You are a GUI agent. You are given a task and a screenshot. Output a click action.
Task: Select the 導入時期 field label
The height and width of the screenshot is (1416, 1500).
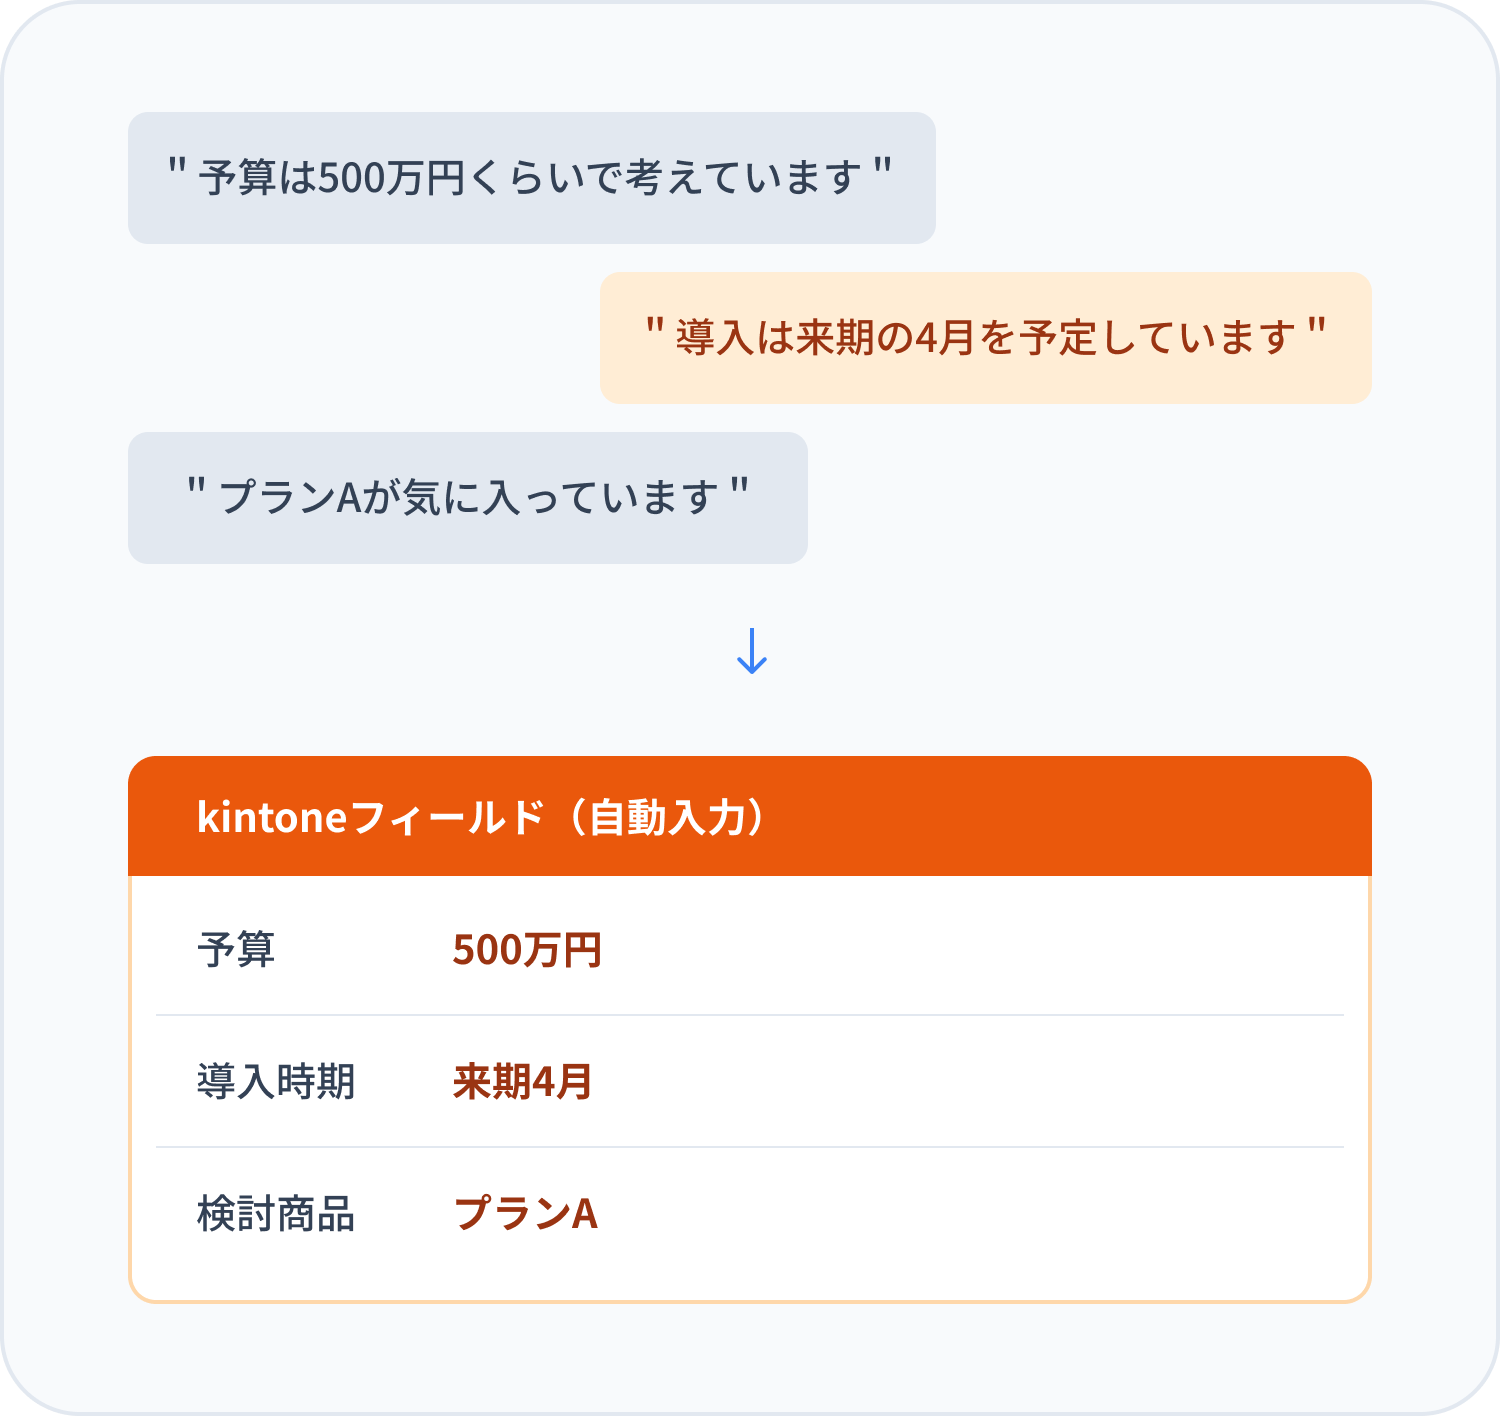276,1081
